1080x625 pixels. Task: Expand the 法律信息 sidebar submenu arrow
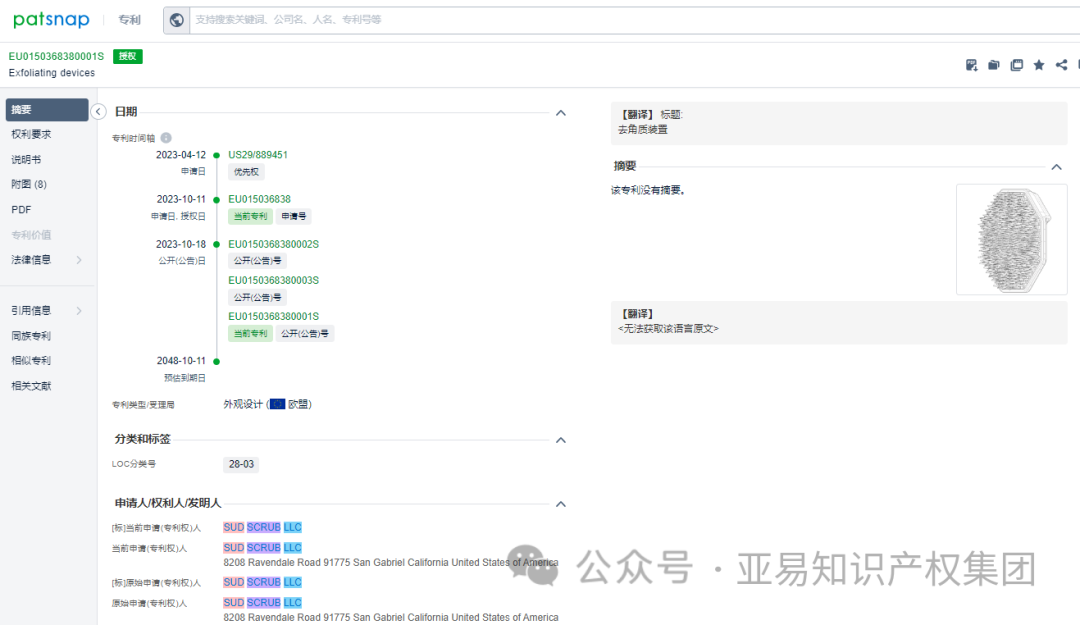79,260
